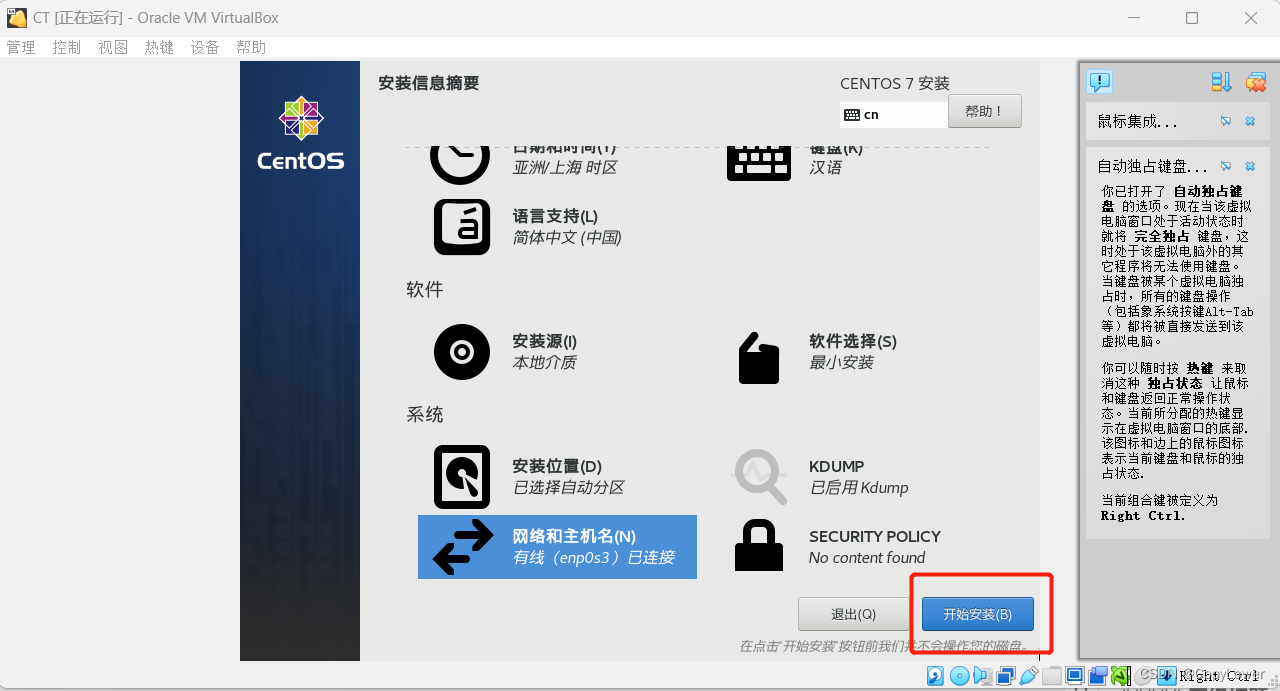This screenshot has height=691, width=1280.
Task: Click the 最小安装 status text
Action: pyautogui.click(x=841, y=362)
